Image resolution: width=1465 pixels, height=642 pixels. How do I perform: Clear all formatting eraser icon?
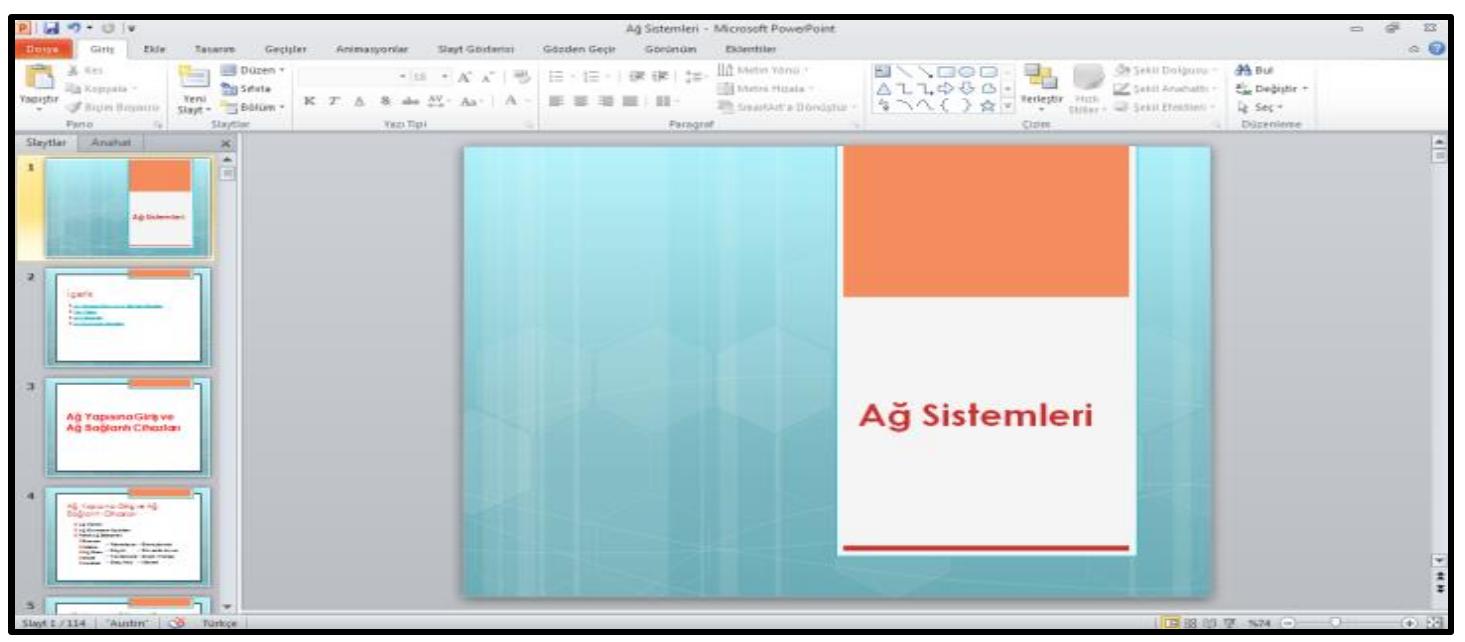click(x=523, y=77)
